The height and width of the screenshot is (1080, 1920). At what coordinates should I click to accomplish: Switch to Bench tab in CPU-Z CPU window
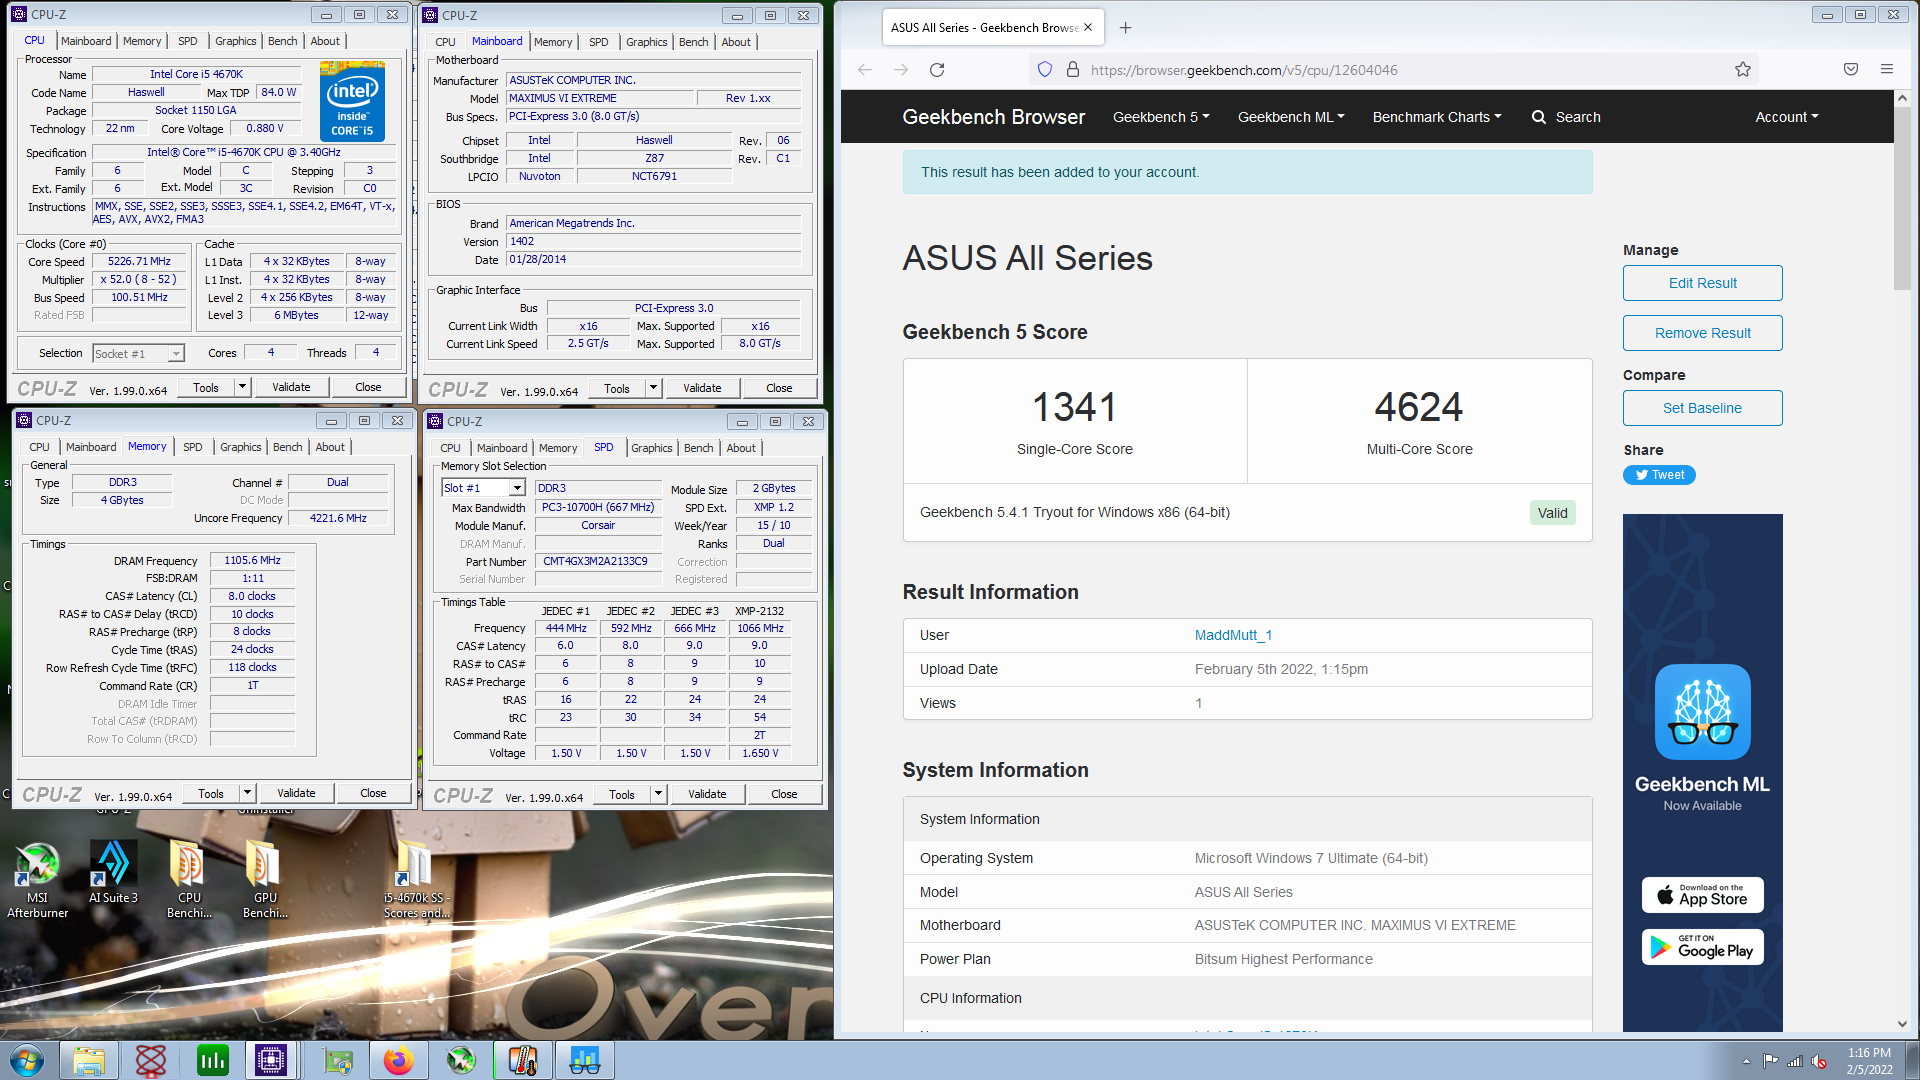[x=282, y=41]
